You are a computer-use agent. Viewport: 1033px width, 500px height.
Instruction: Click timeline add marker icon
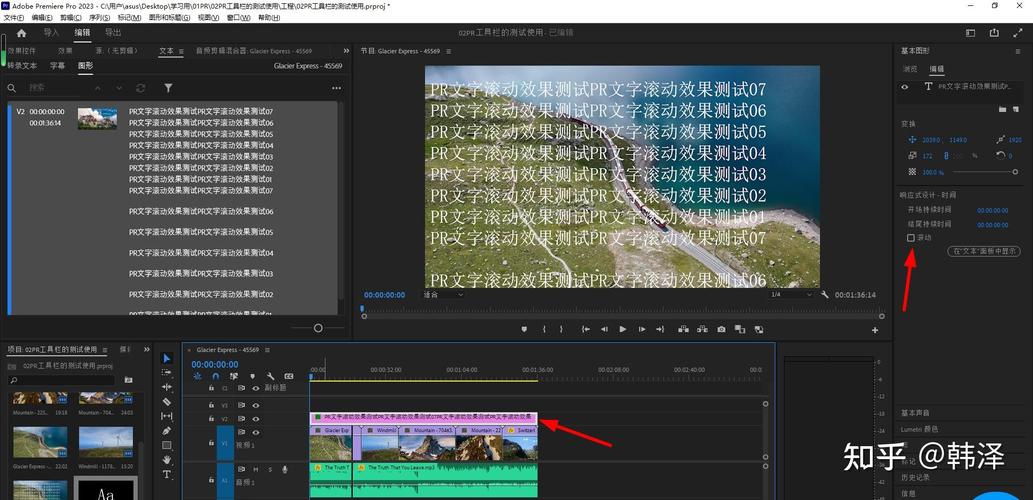[252, 376]
